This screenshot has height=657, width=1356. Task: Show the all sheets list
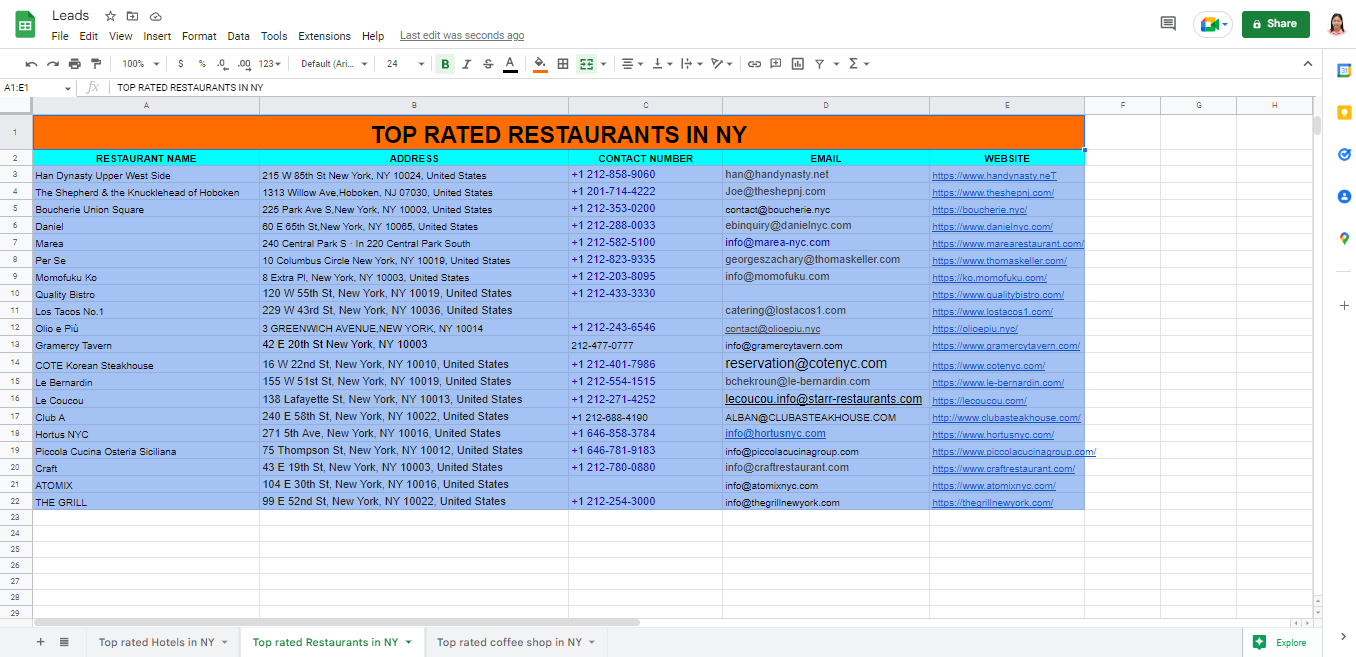pyautogui.click(x=64, y=642)
